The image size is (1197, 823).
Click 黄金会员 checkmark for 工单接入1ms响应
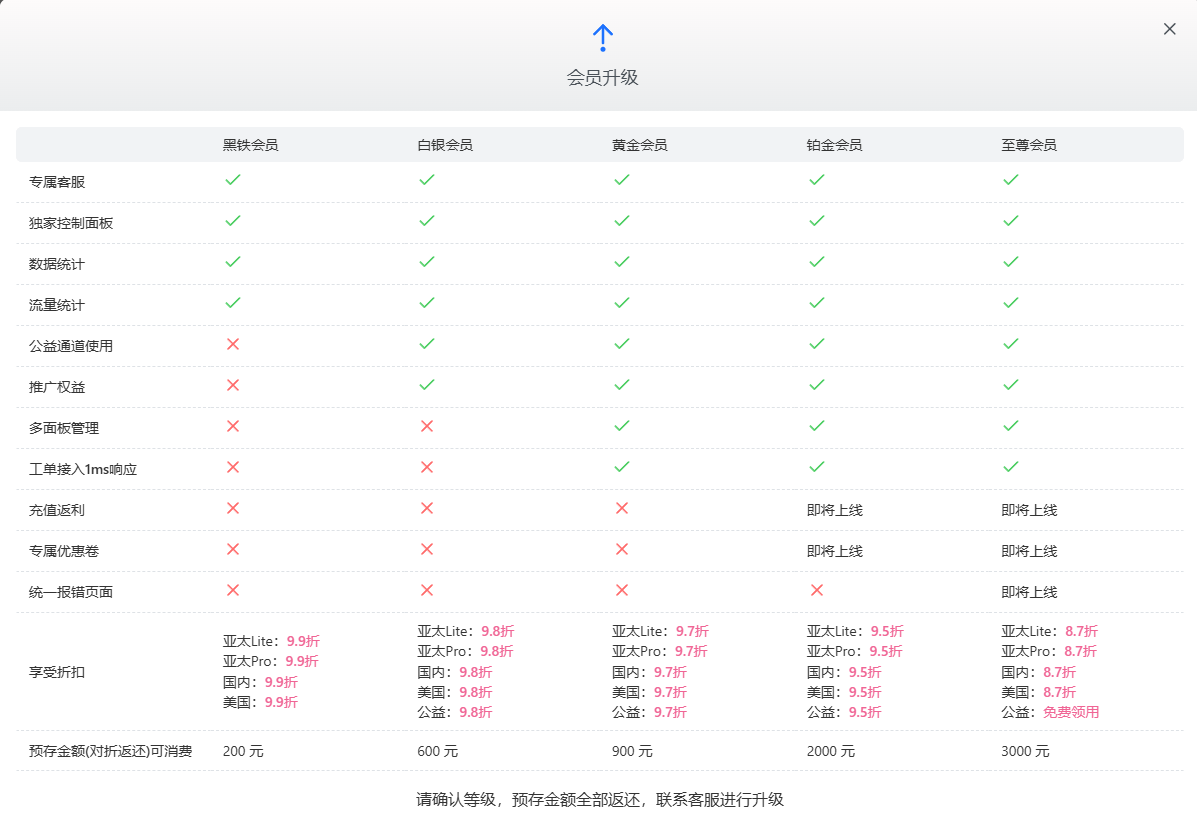[x=622, y=467]
